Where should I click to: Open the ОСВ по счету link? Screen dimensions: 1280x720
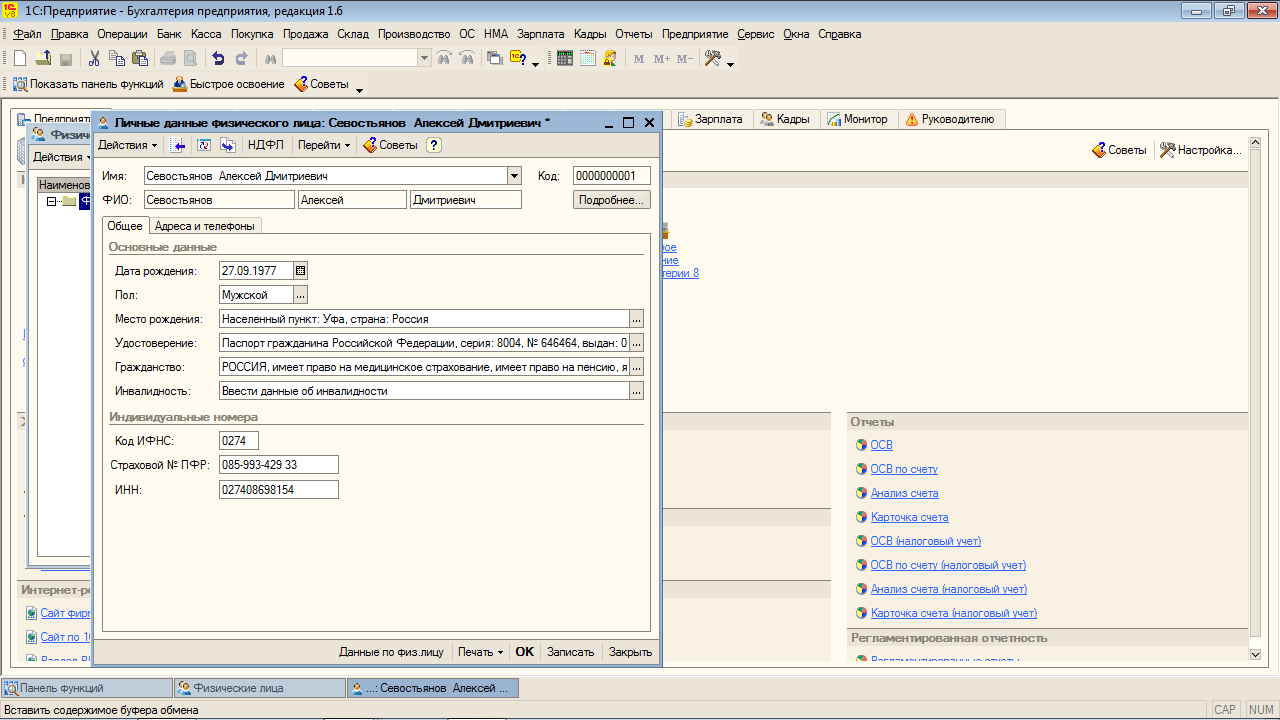point(904,469)
